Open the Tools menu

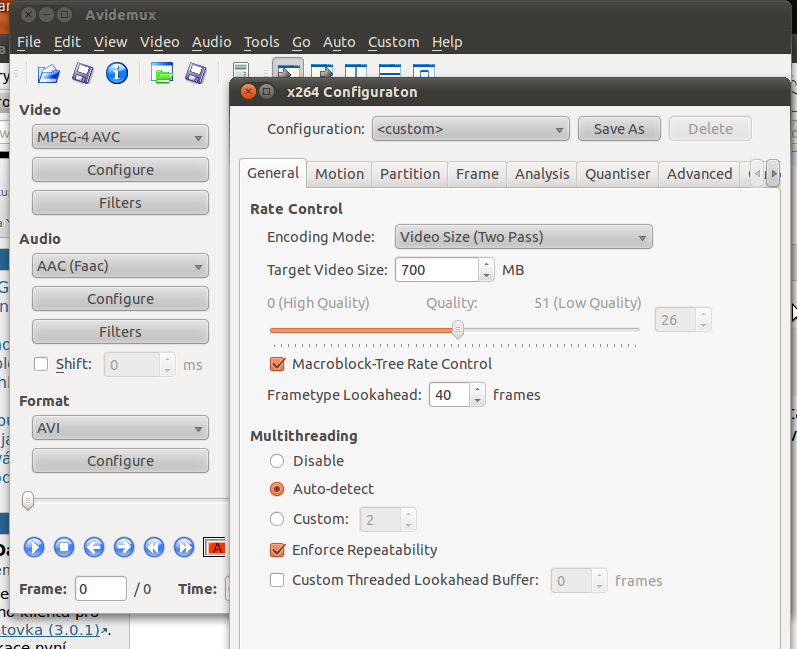tap(262, 42)
